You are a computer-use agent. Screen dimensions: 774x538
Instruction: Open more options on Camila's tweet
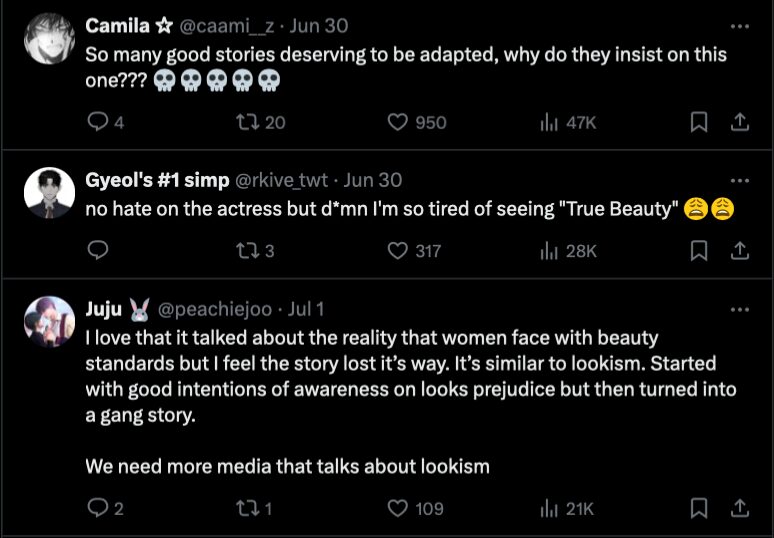pos(740,25)
